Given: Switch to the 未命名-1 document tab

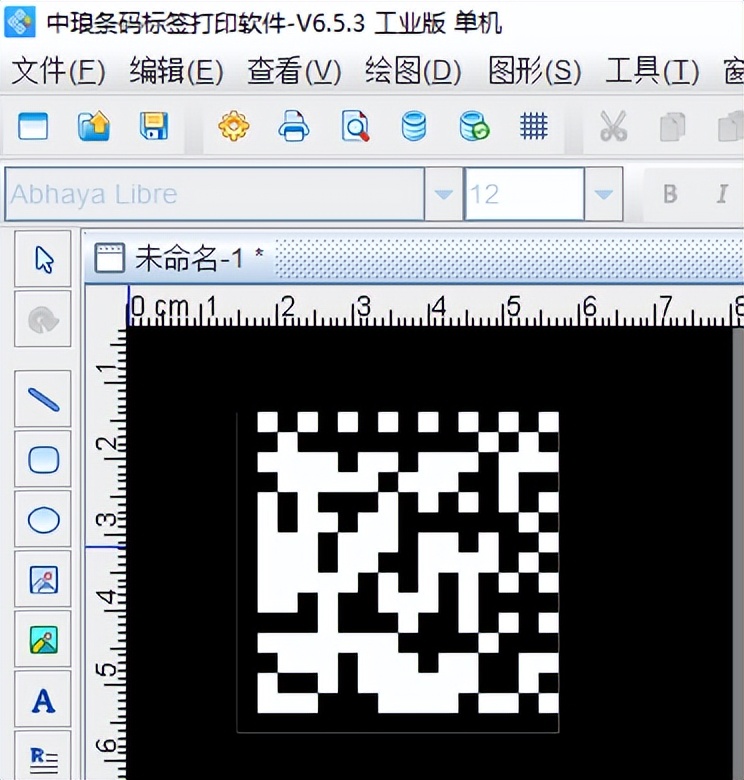Looking at the screenshot, I should [179, 258].
